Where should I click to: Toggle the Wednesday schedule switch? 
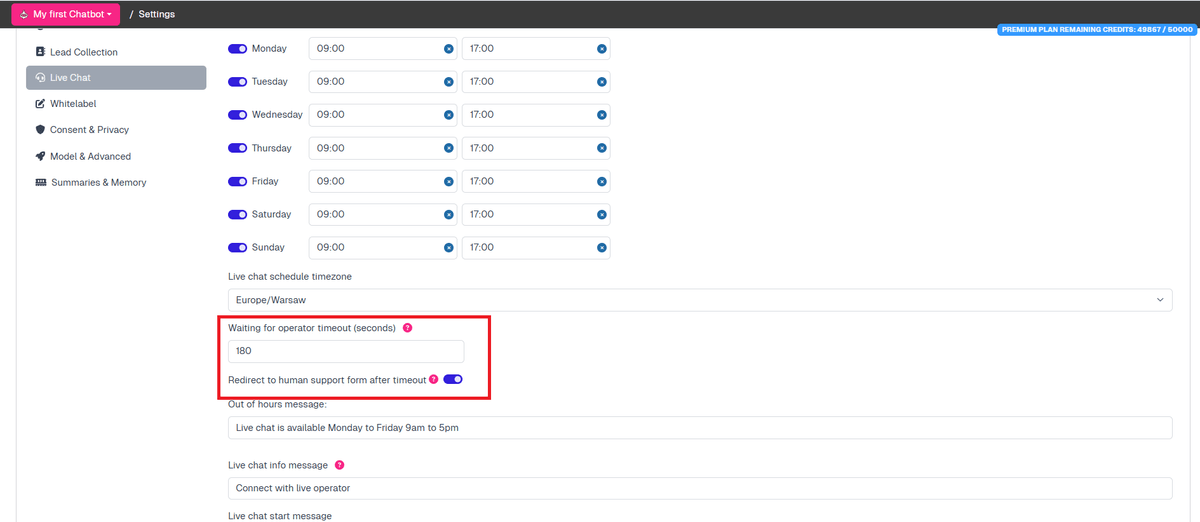(x=238, y=115)
